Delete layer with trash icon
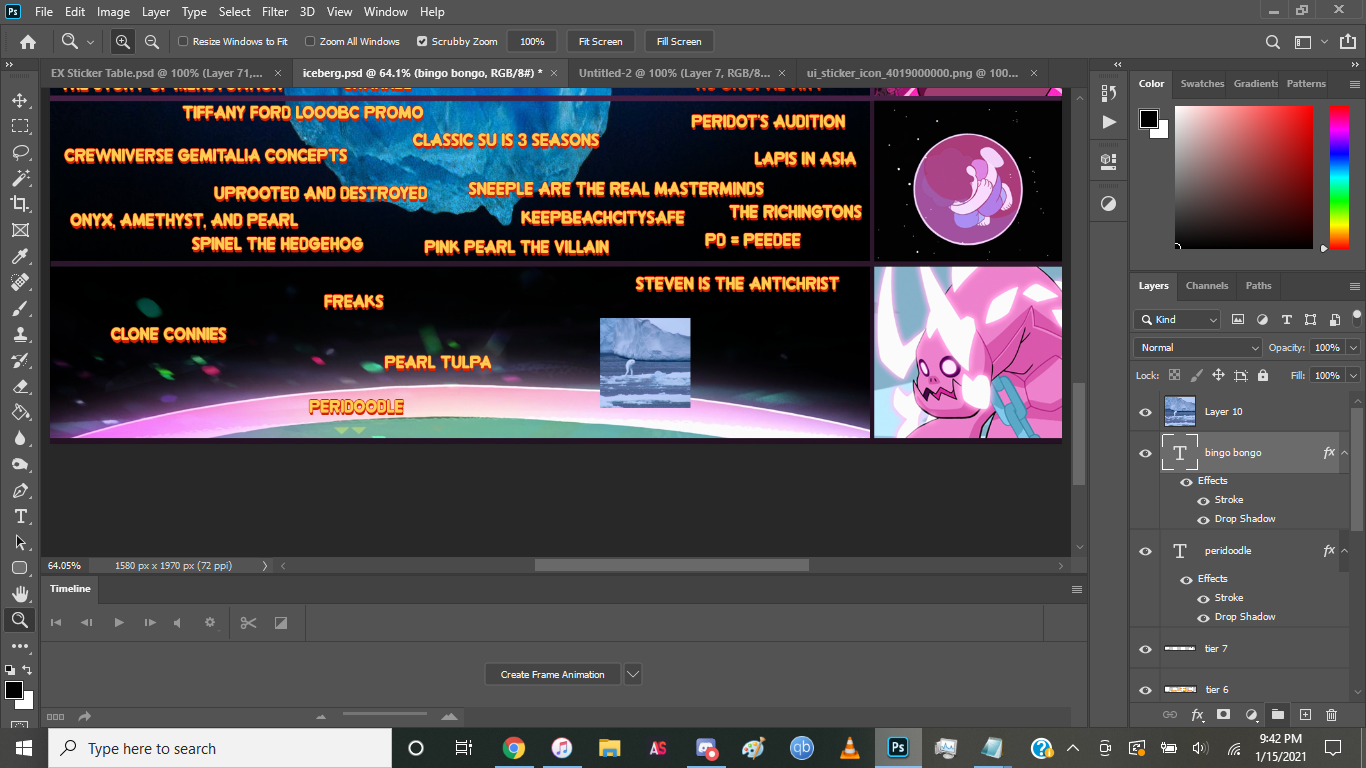The width and height of the screenshot is (1366, 768). (x=1331, y=715)
